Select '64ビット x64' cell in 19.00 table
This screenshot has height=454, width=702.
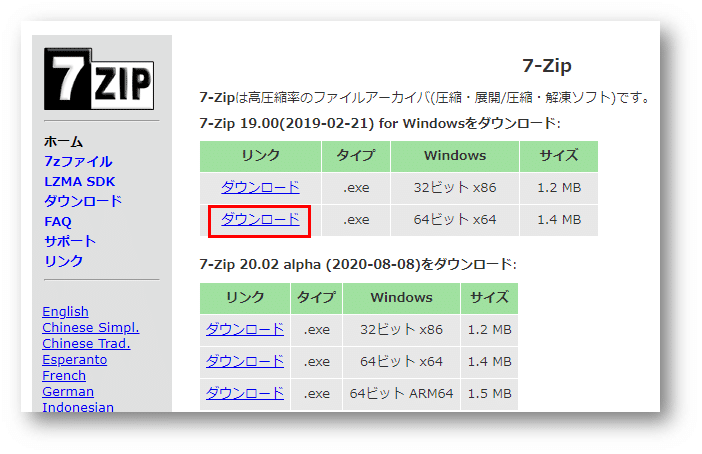pyautogui.click(x=455, y=220)
